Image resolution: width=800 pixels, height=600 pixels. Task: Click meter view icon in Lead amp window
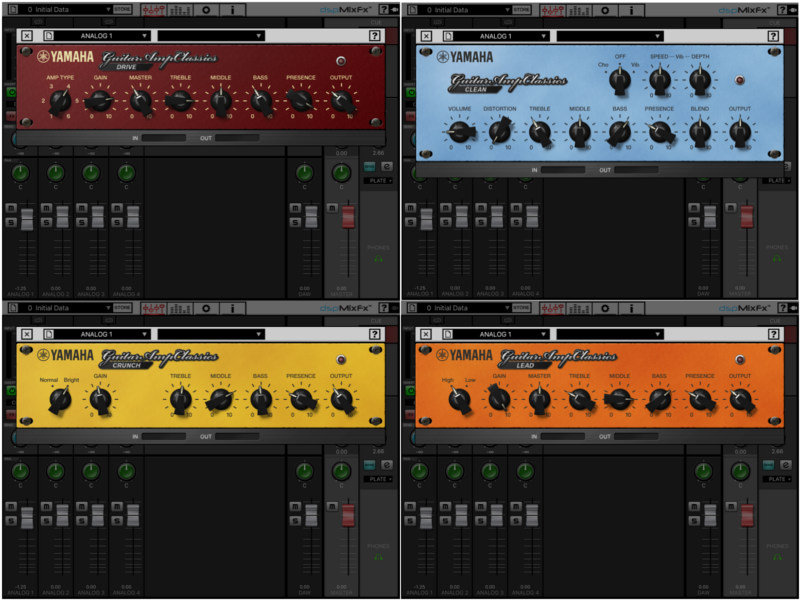pos(579,308)
